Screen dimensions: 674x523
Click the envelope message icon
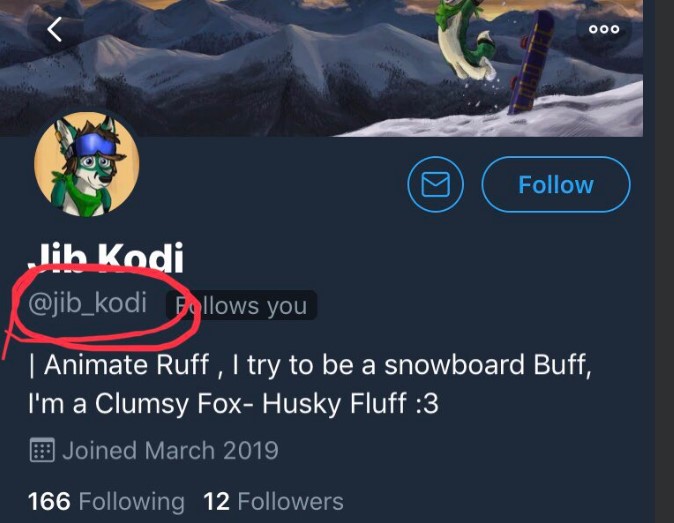point(436,185)
